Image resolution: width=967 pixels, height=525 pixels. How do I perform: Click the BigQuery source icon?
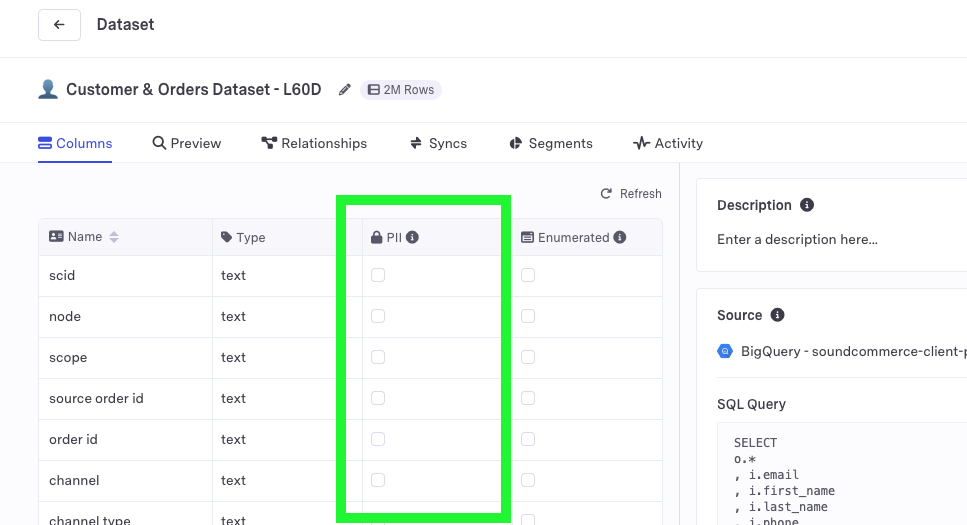(725, 352)
